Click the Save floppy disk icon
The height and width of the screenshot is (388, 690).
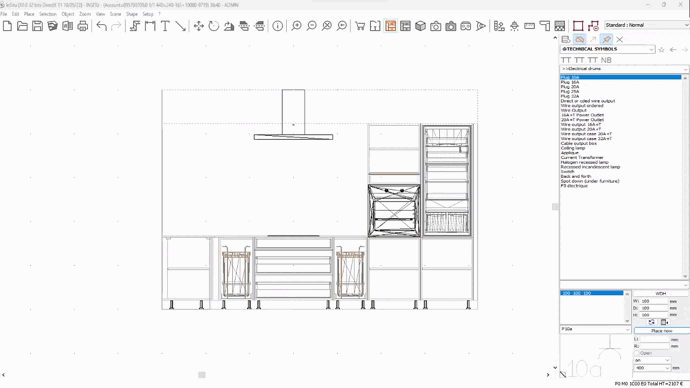pos(37,26)
